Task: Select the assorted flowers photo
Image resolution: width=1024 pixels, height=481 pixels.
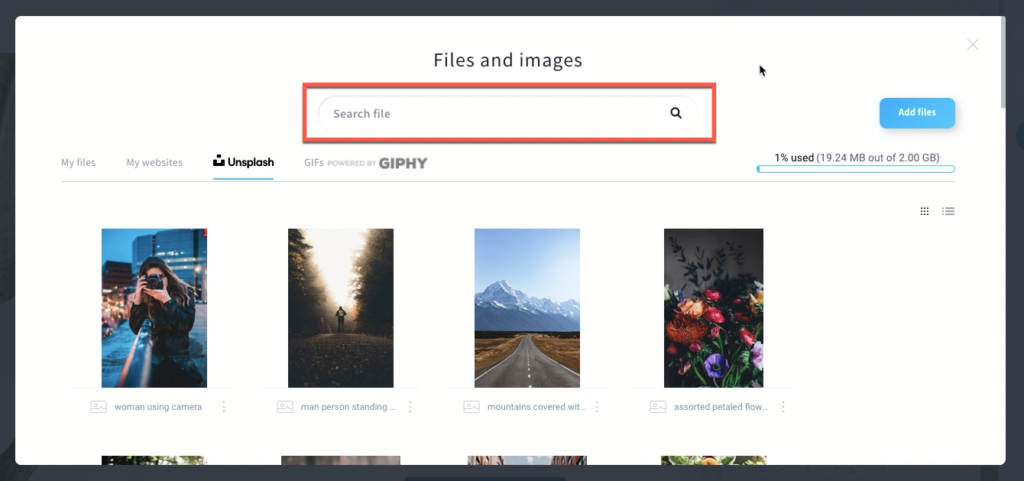Action: [713, 308]
